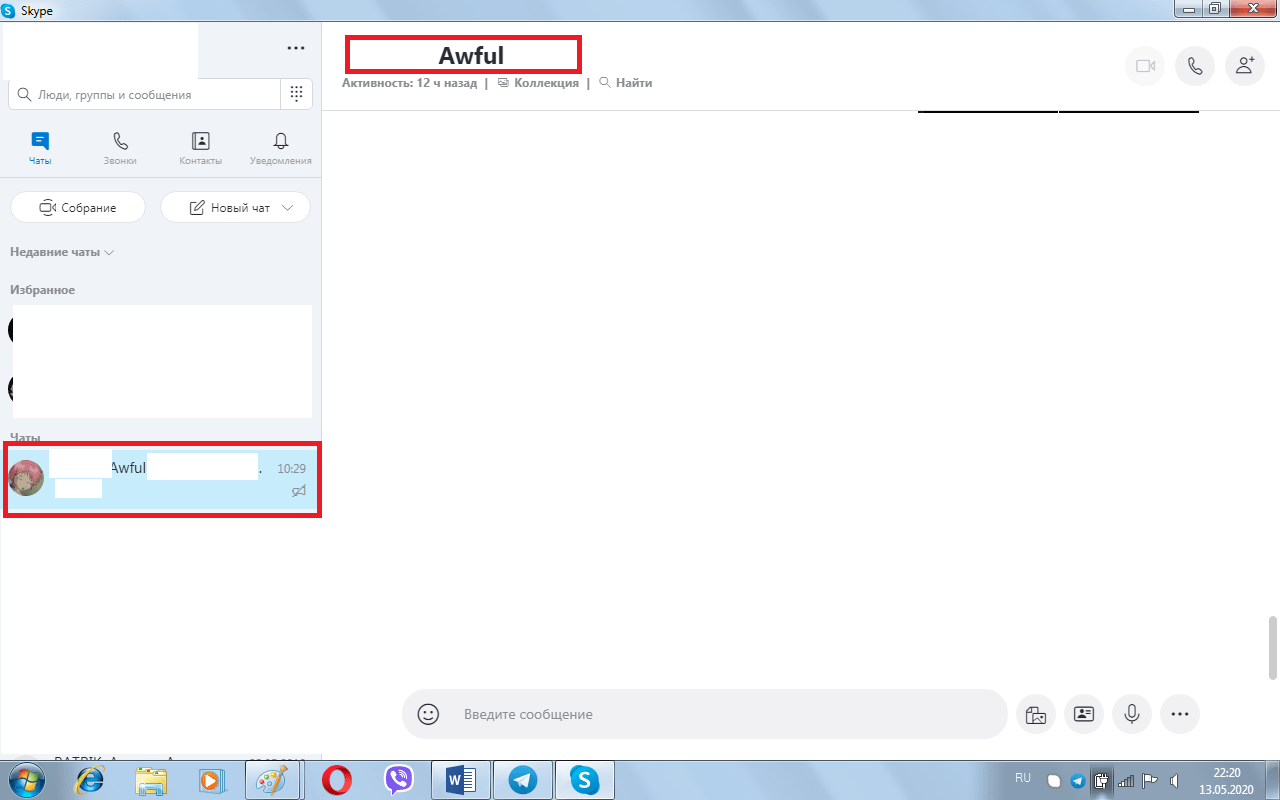Open the More options ellipsis menu
Image resolution: width=1280 pixels, height=800 pixels.
[x=296, y=48]
